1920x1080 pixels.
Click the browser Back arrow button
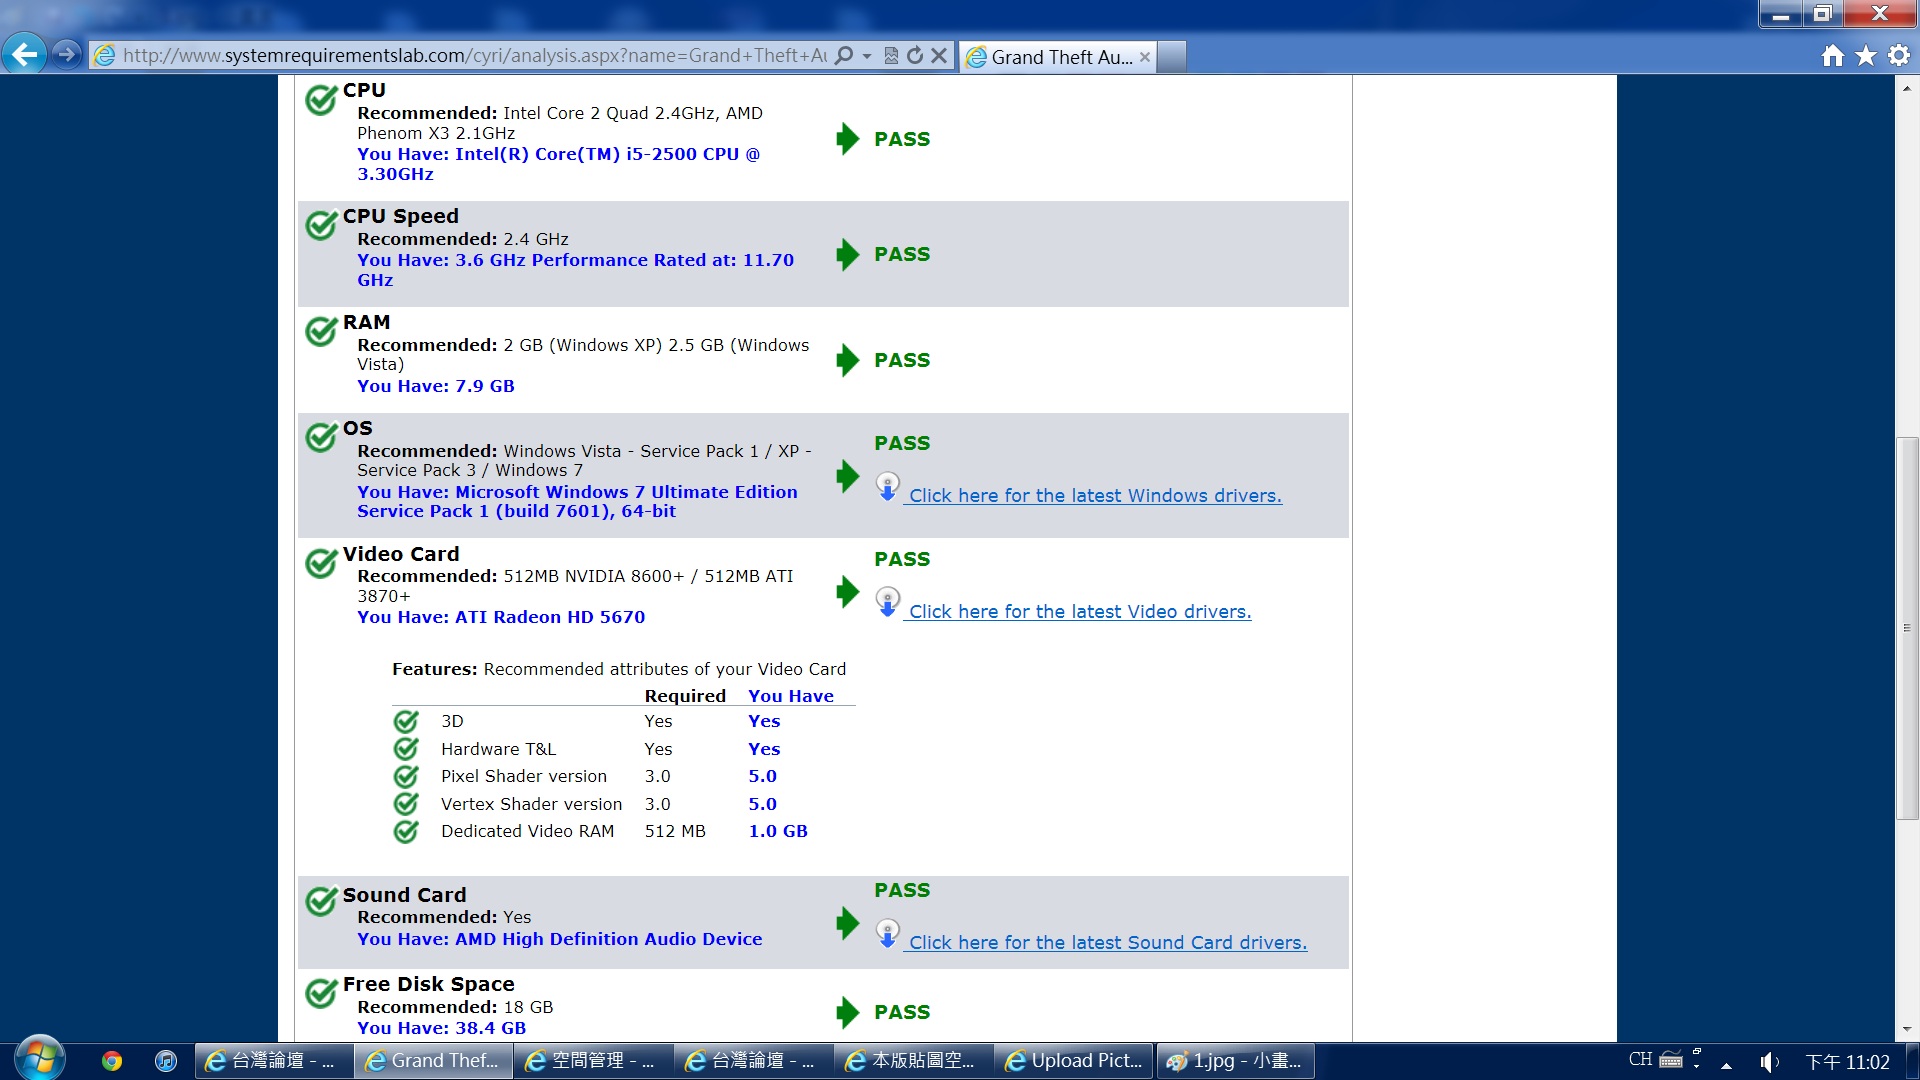[x=24, y=54]
